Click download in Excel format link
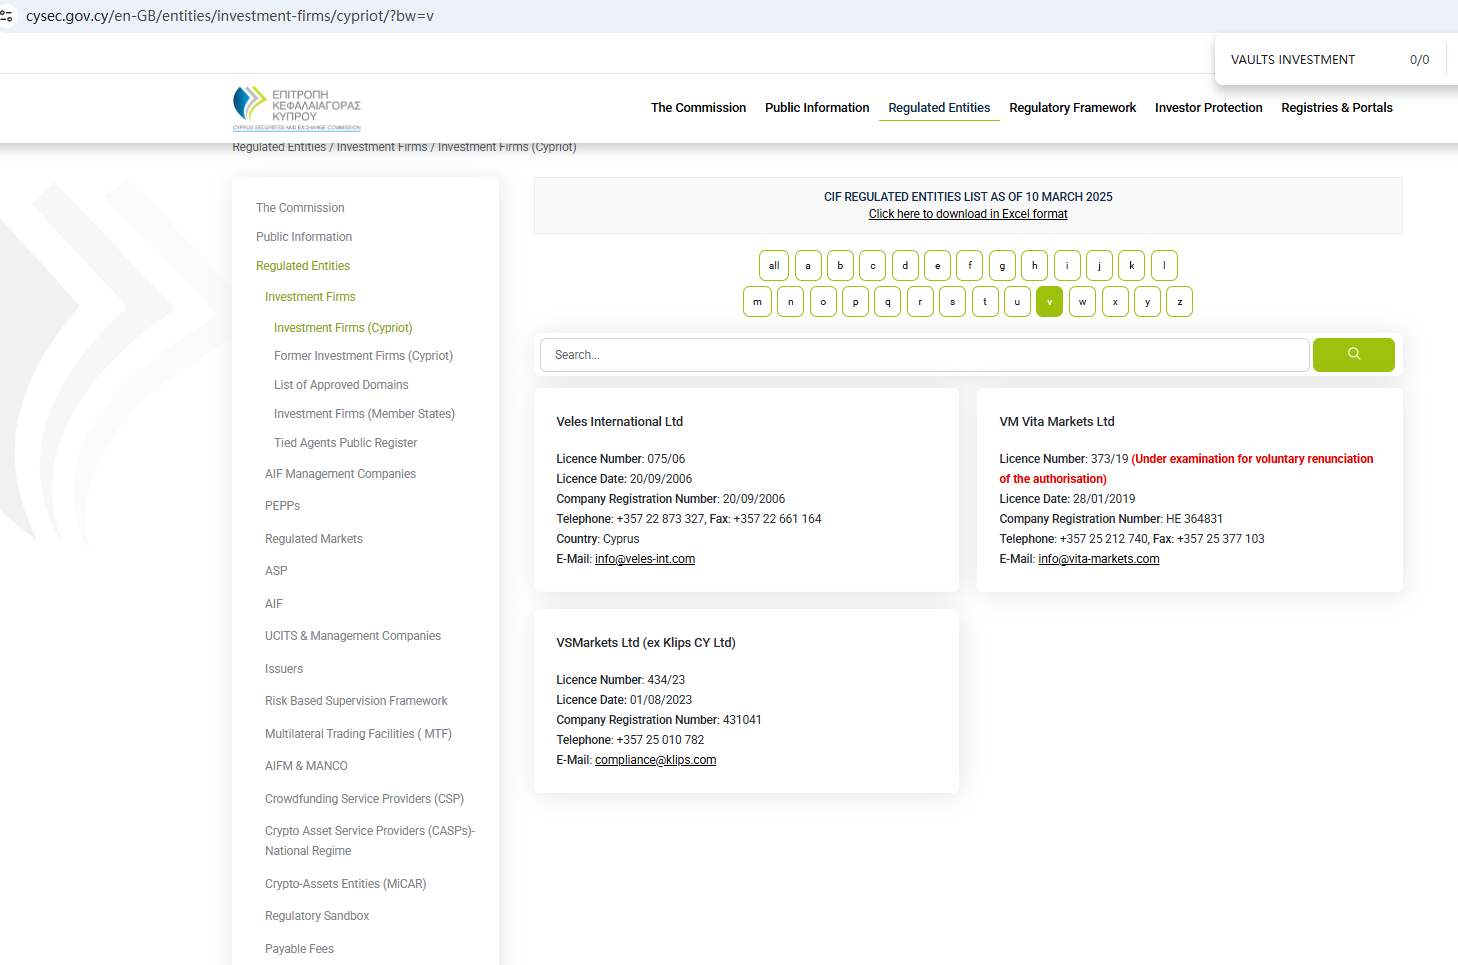 point(967,214)
